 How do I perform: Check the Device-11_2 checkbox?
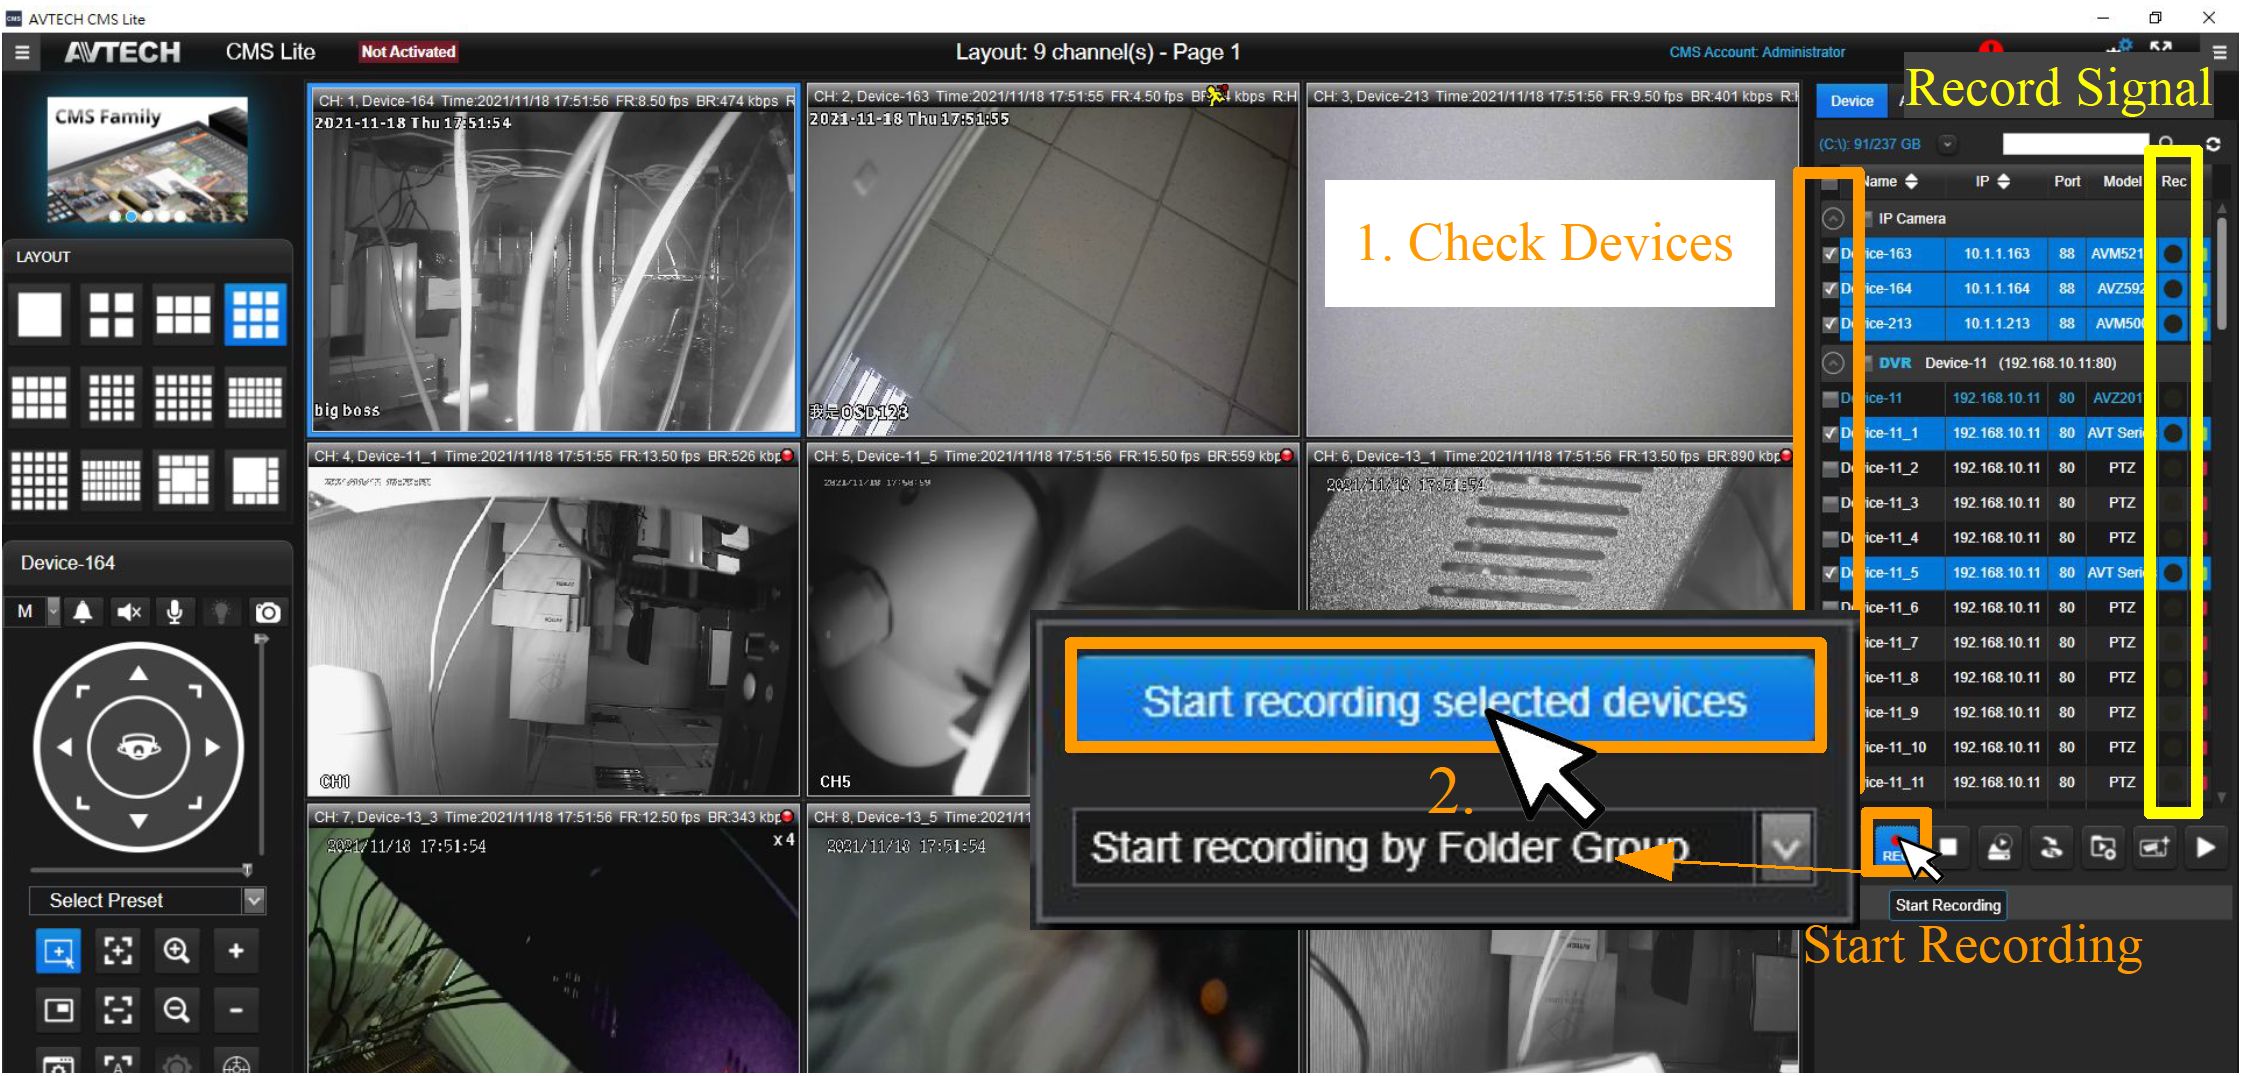[x=1830, y=468]
